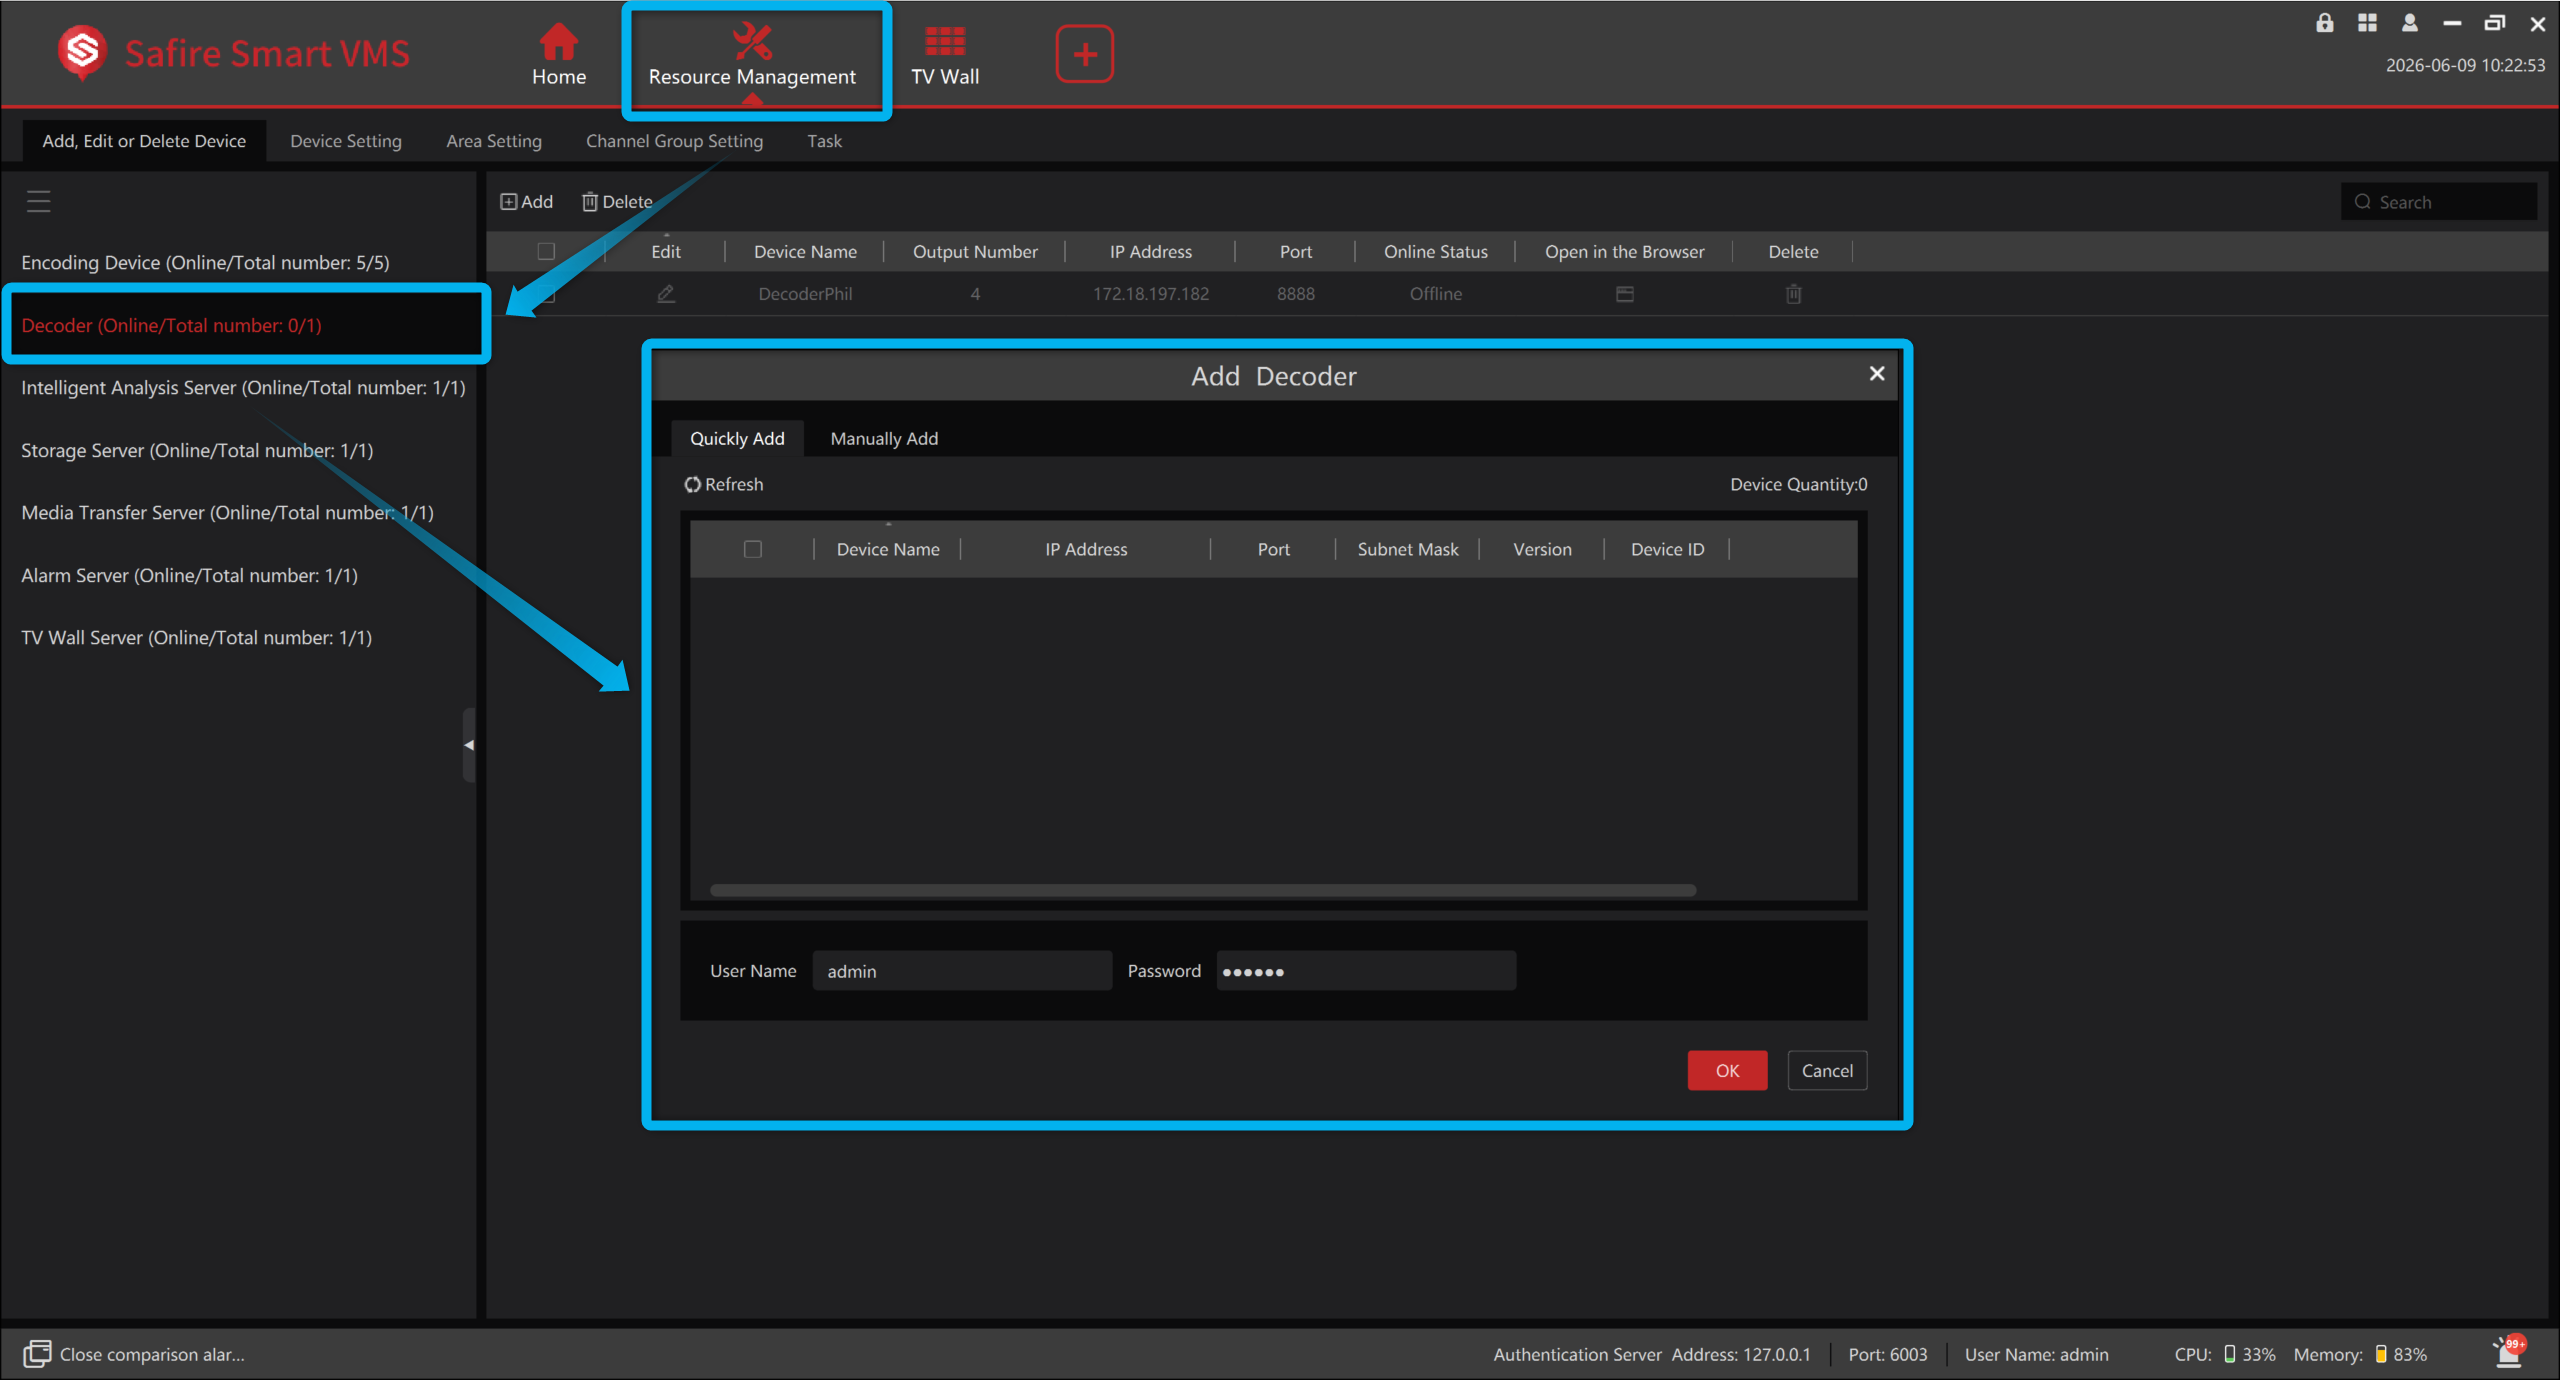The width and height of the screenshot is (2560, 1380).
Task: Open the Close comparison alarm window icon
Action: (x=37, y=1353)
